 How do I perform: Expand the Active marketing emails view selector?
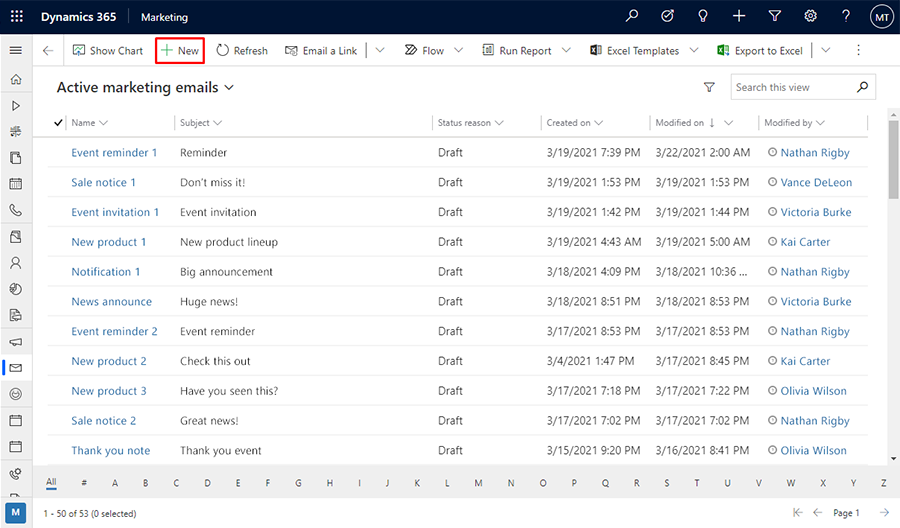(229, 88)
